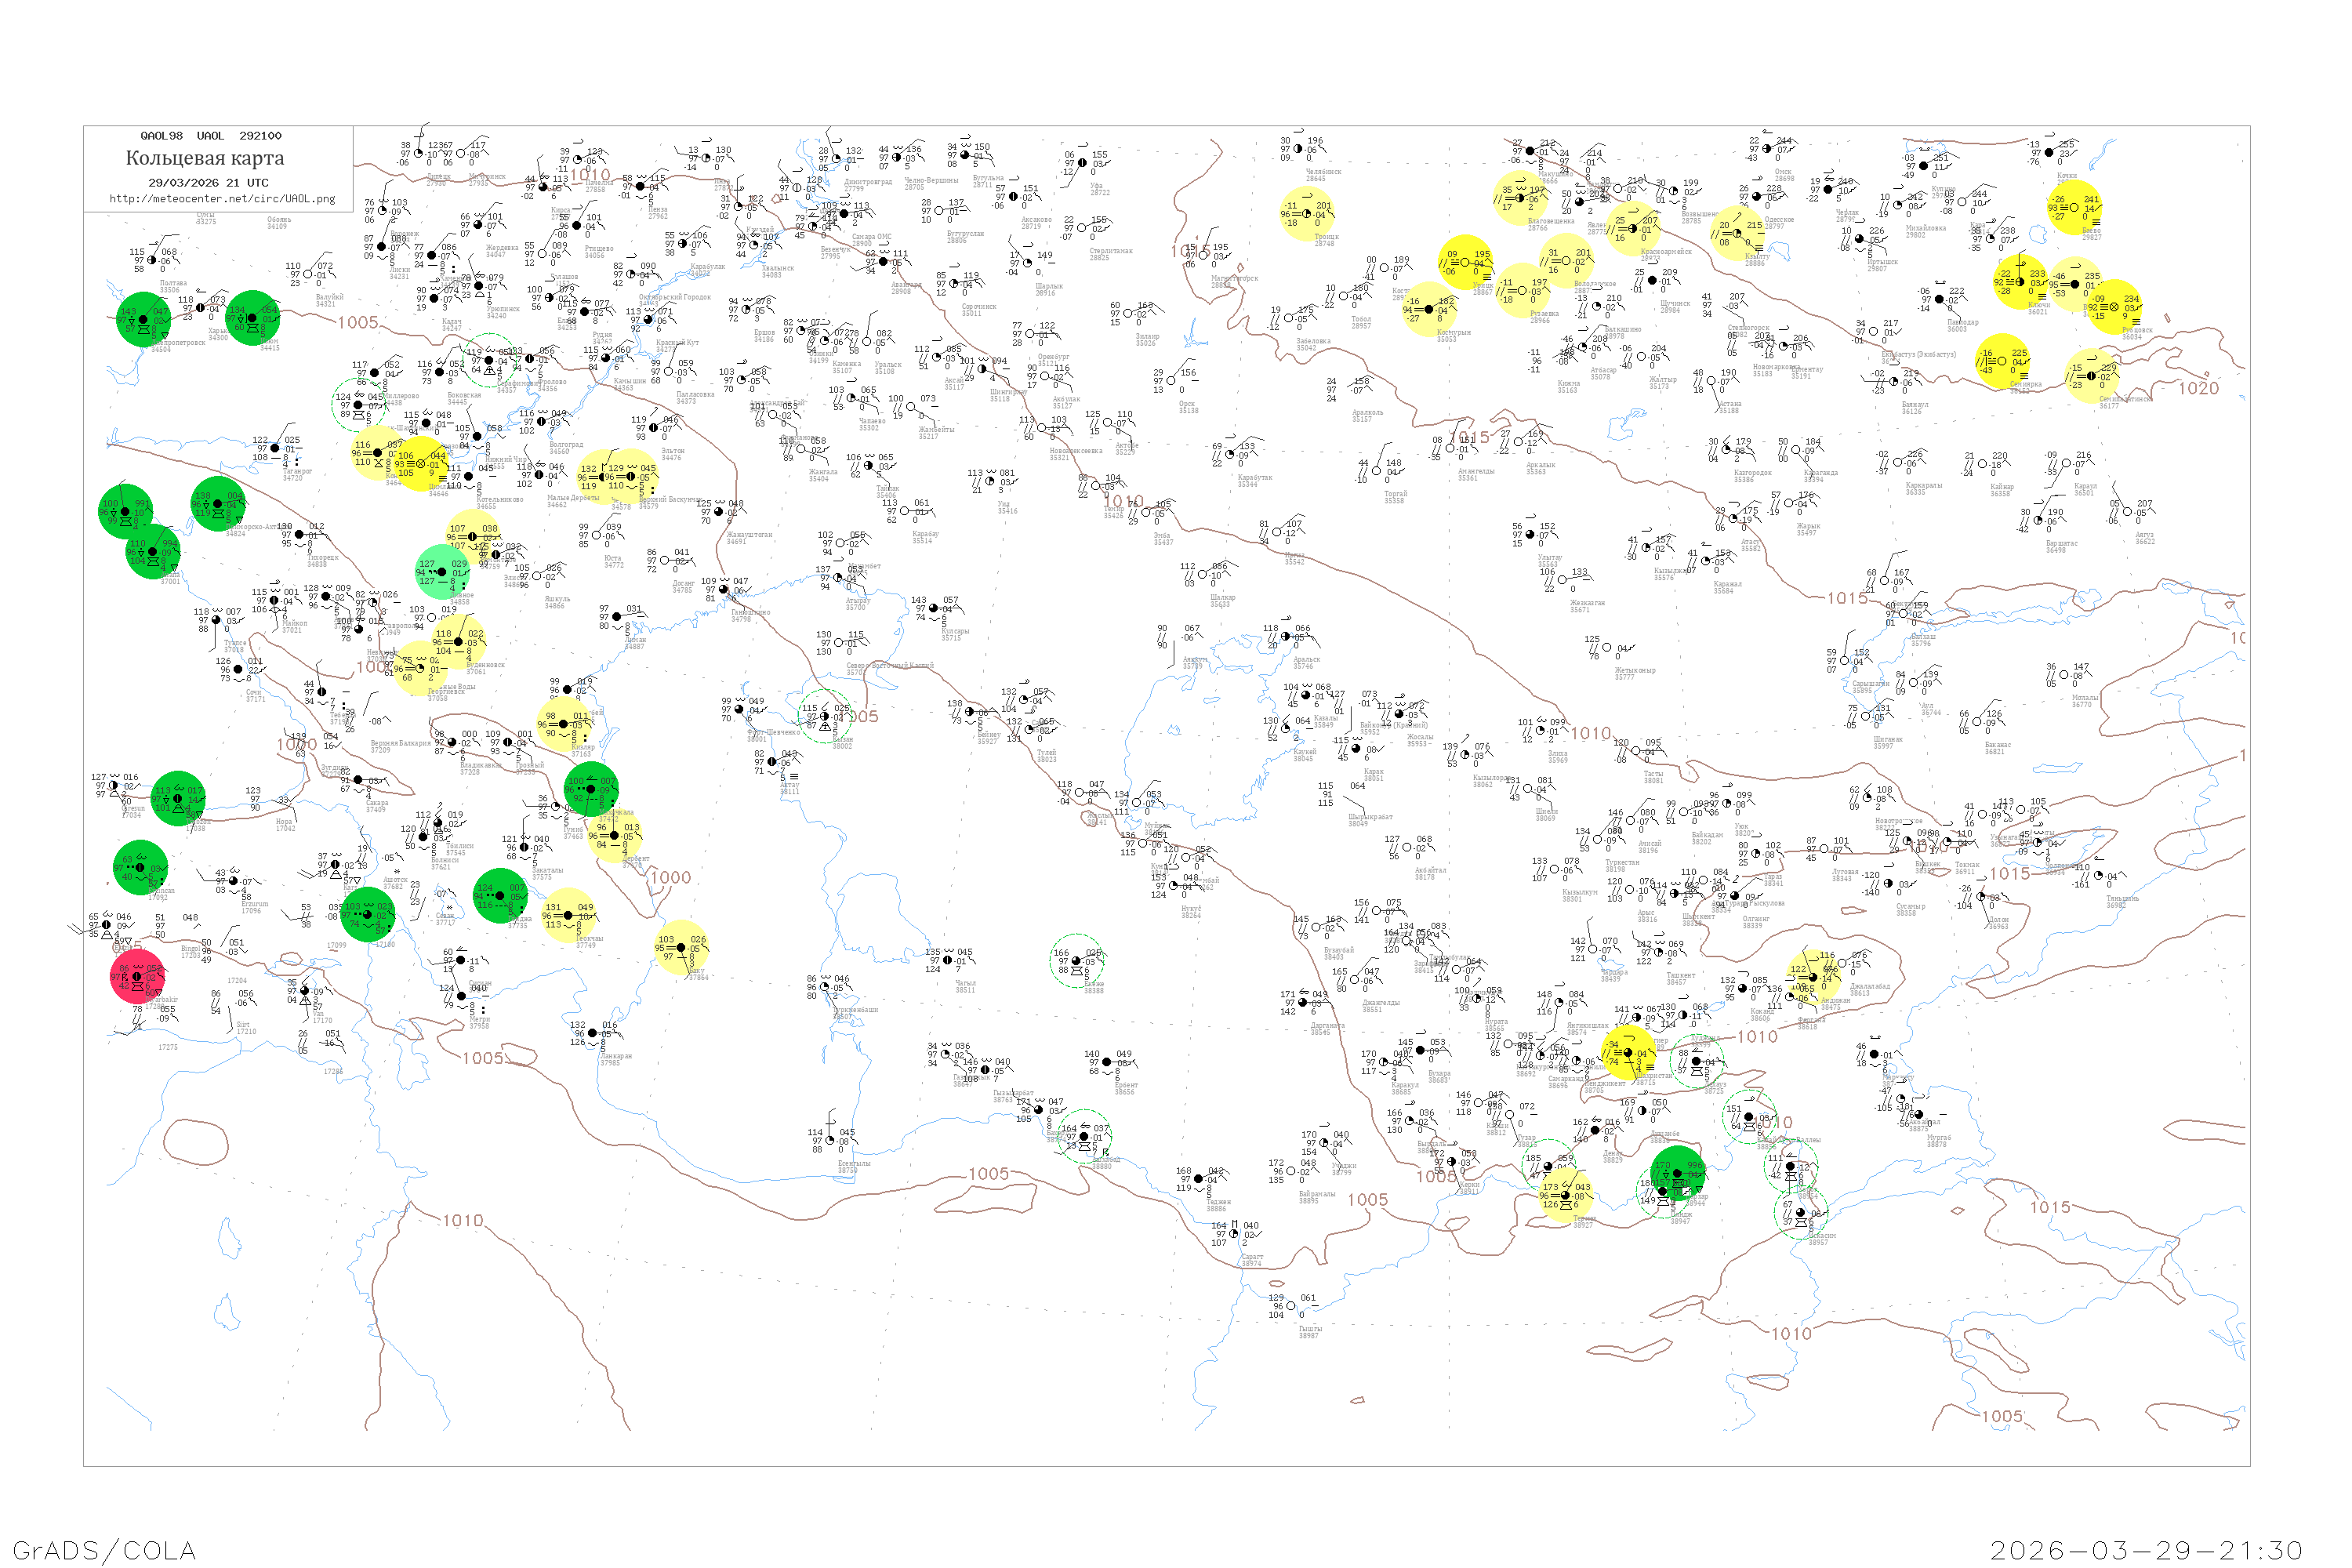Image resolution: width=2352 pixels, height=1568 pixels.
Task: Click the GrADS/COLA label
Action: [x=104, y=1550]
